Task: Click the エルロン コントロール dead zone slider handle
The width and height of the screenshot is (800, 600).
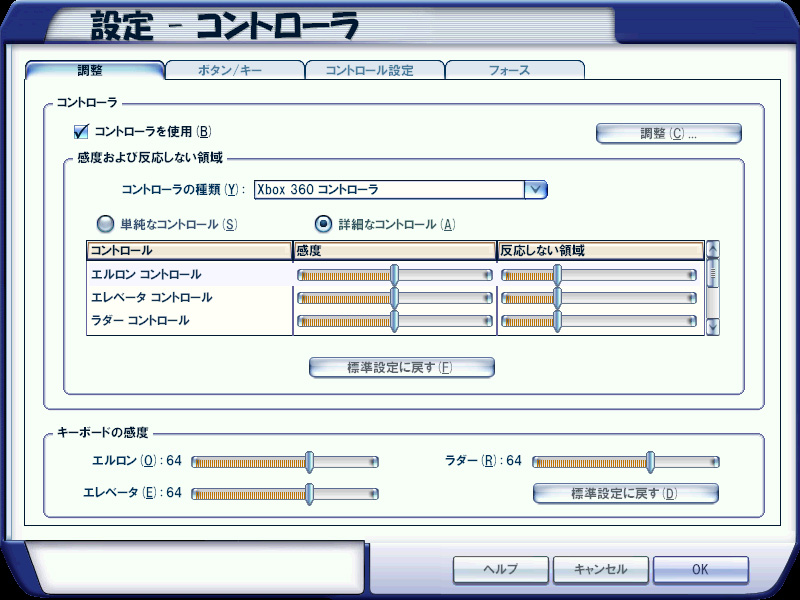Action: tap(557, 276)
